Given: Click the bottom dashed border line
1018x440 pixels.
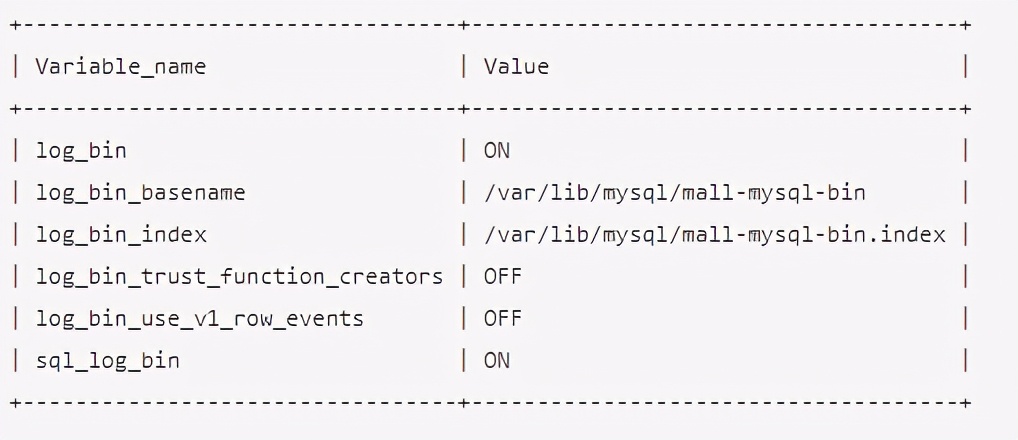Looking at the screenshot, I should coord(491,403).
